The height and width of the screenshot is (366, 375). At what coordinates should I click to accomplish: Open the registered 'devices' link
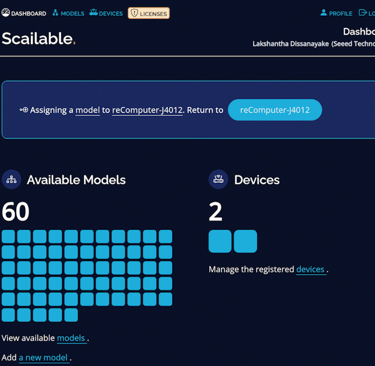[310, 269]
